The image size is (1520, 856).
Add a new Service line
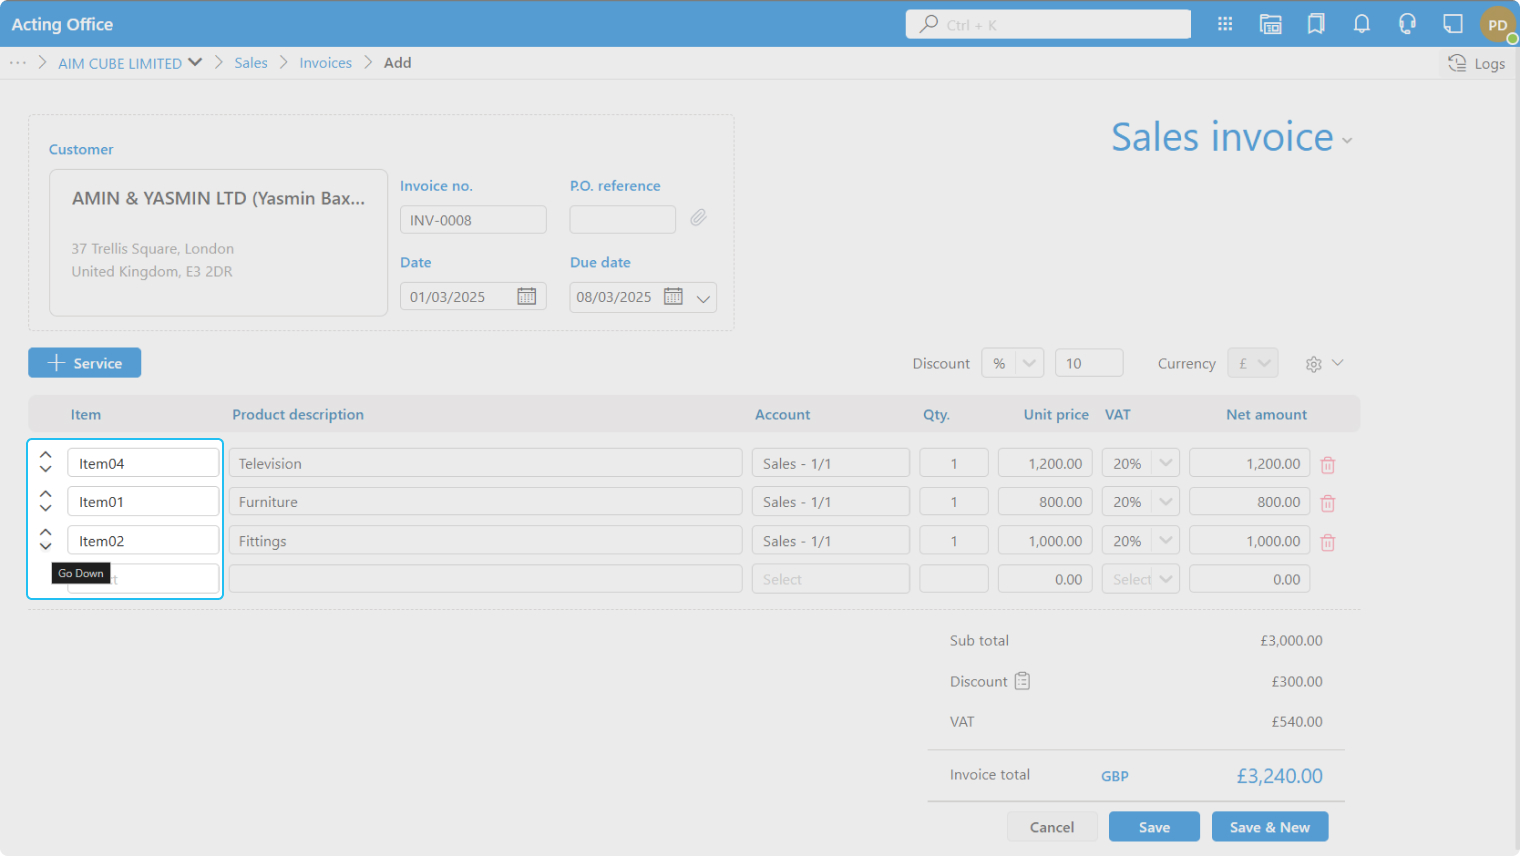(x=85, y=363)
